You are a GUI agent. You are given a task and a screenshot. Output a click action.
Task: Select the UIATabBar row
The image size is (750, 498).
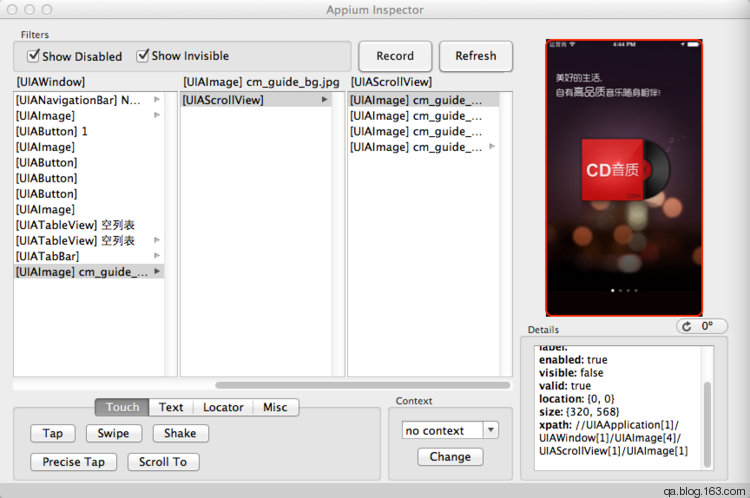[x=88, y=256]
